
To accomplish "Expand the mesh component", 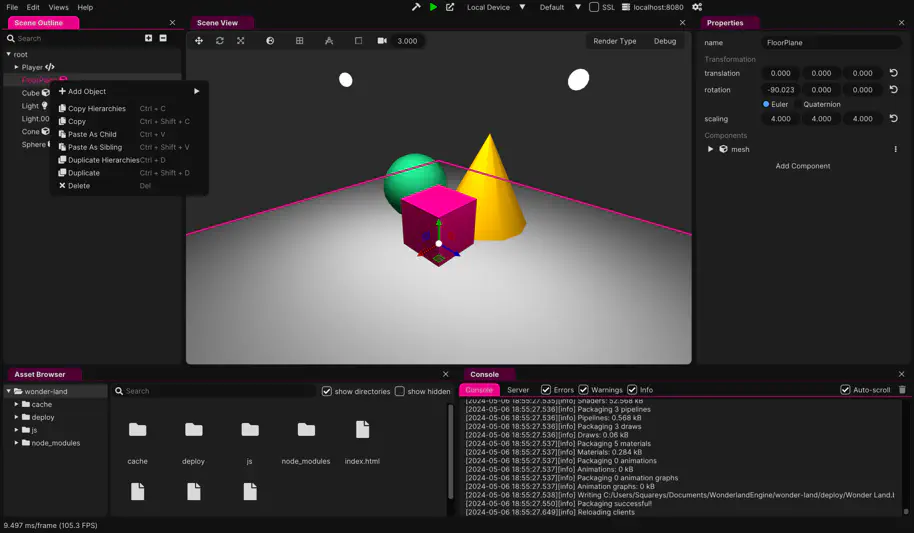I will click(710, 149).
